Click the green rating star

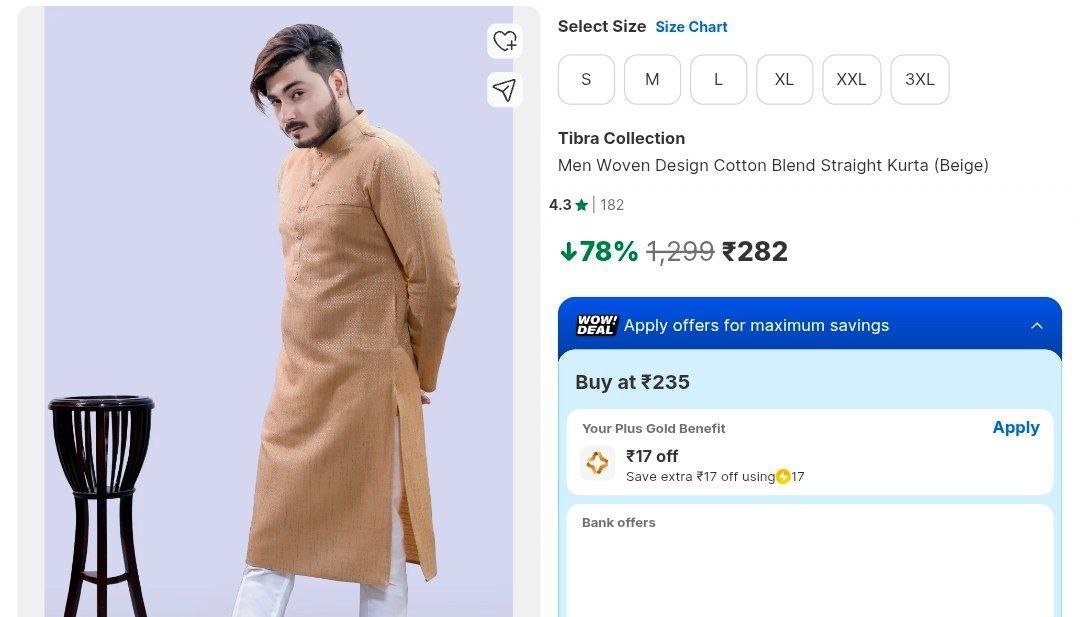582,205
